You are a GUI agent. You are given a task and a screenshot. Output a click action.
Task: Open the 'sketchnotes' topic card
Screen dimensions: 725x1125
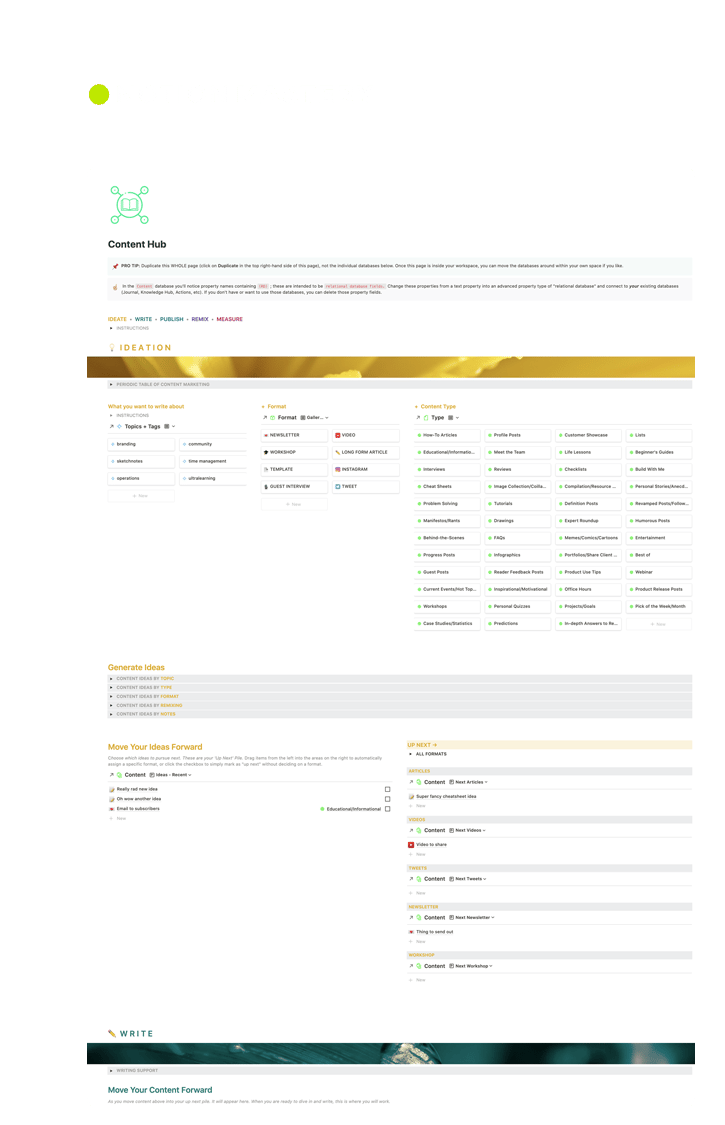[x=141, y=461]
